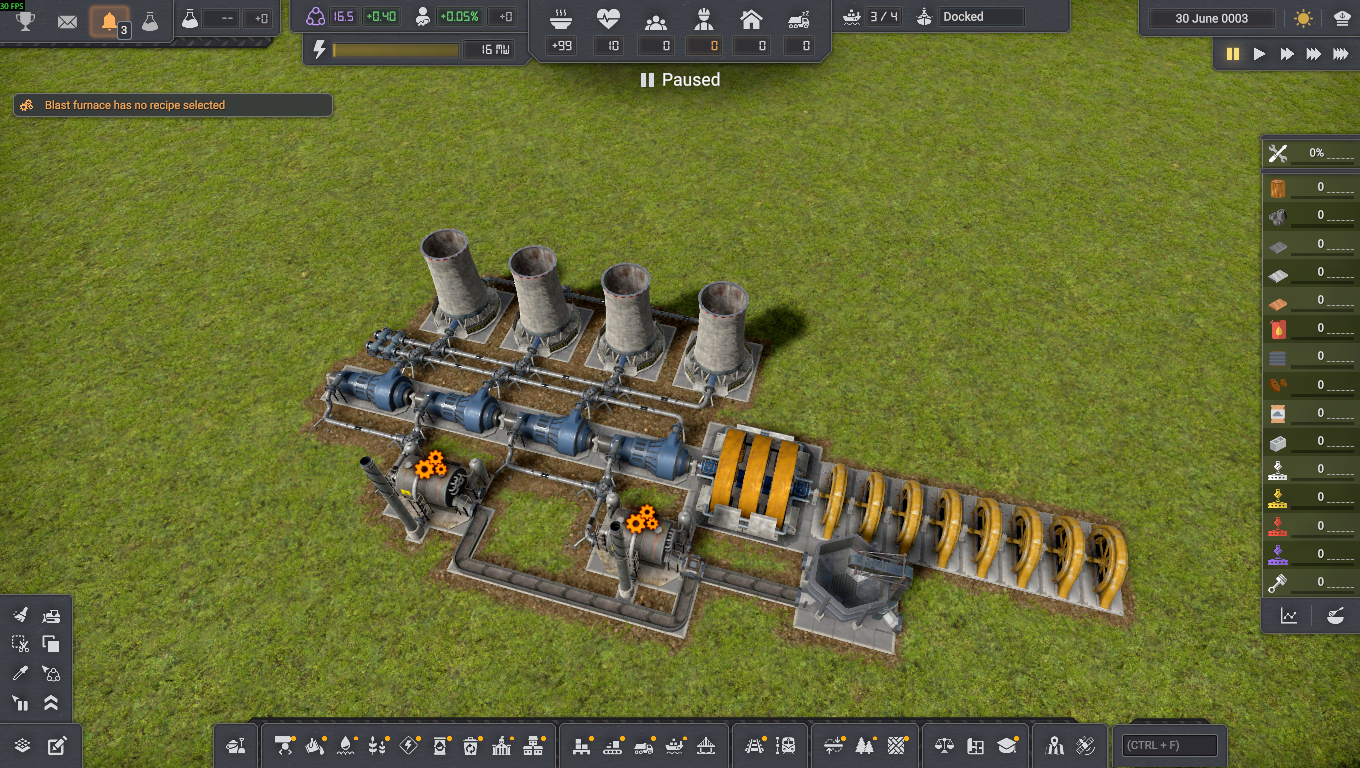The width and height of the screenshot is (1360, 768).
Task: Click the food bowl status icon
Action: 562,19
